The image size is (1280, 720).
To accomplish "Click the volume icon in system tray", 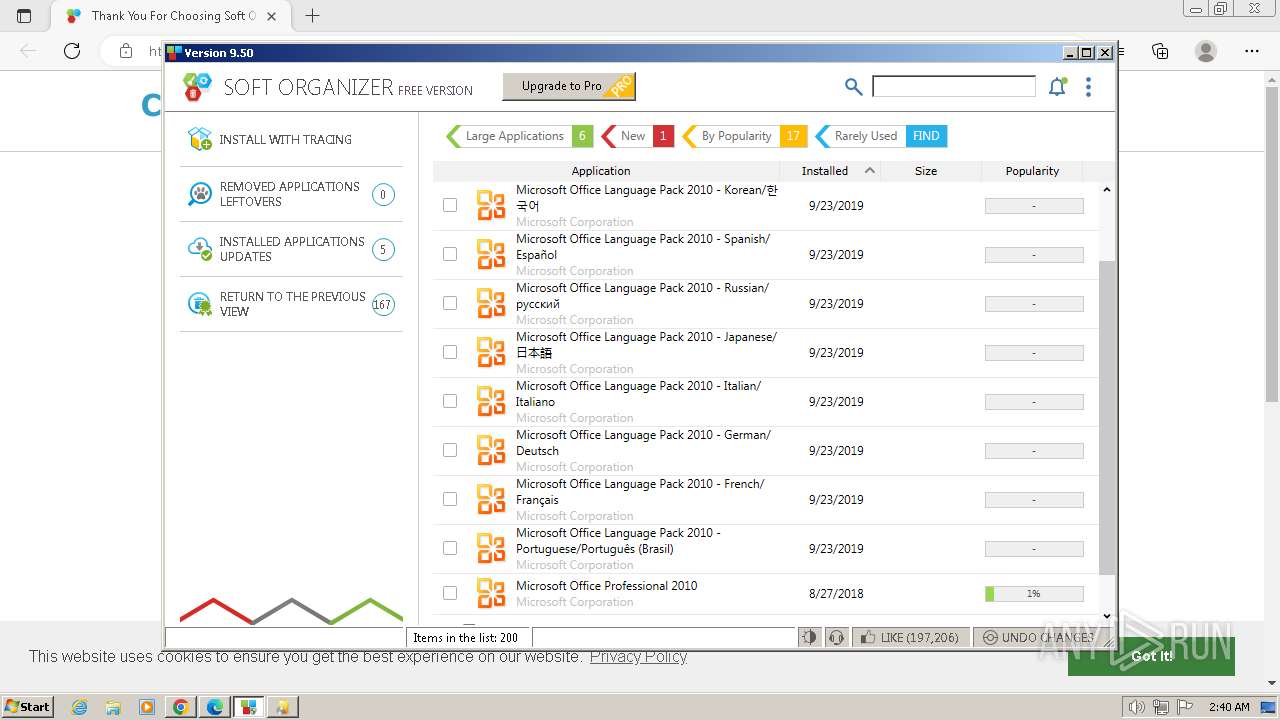I will 1136,707.
